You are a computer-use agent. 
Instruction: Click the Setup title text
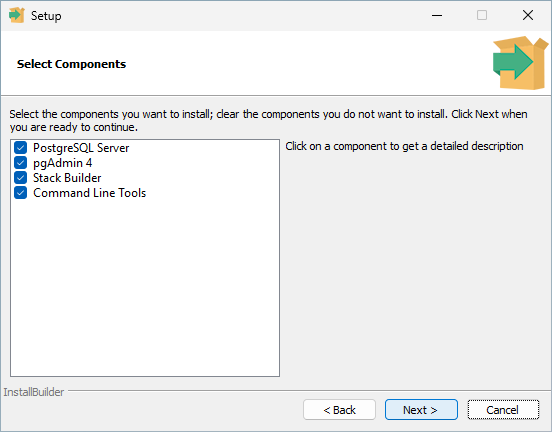(x=46, y=16)
